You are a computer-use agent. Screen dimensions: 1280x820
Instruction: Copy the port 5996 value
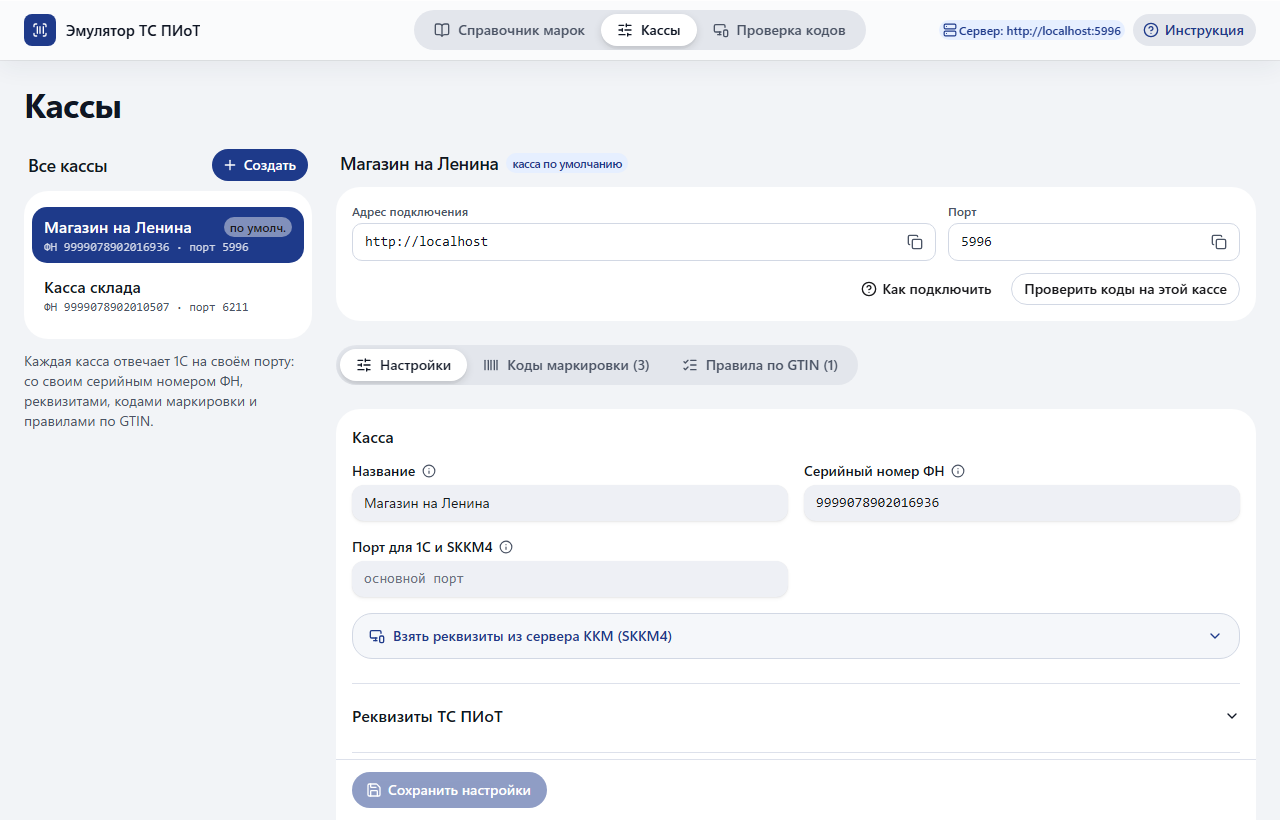tap(1218, 242)
